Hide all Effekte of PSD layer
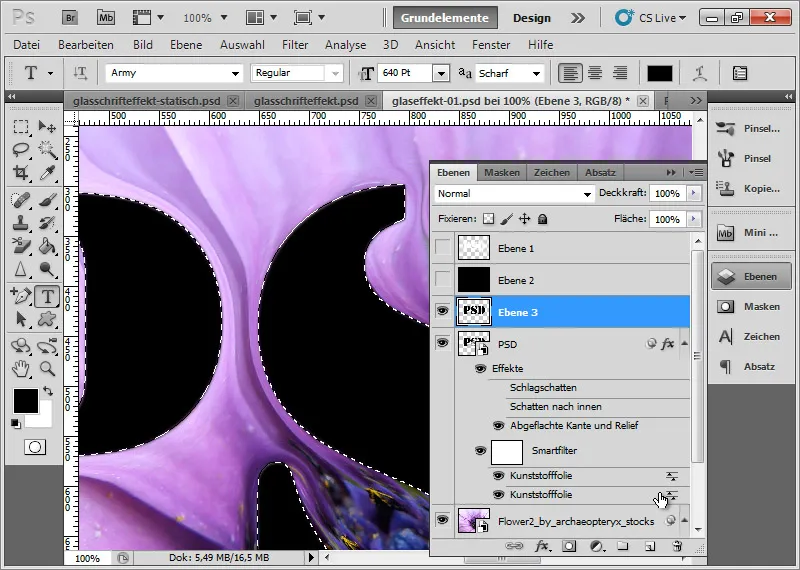Image resolution: width=800 pixels, height=570 pixels. click(x=480, y=368)
